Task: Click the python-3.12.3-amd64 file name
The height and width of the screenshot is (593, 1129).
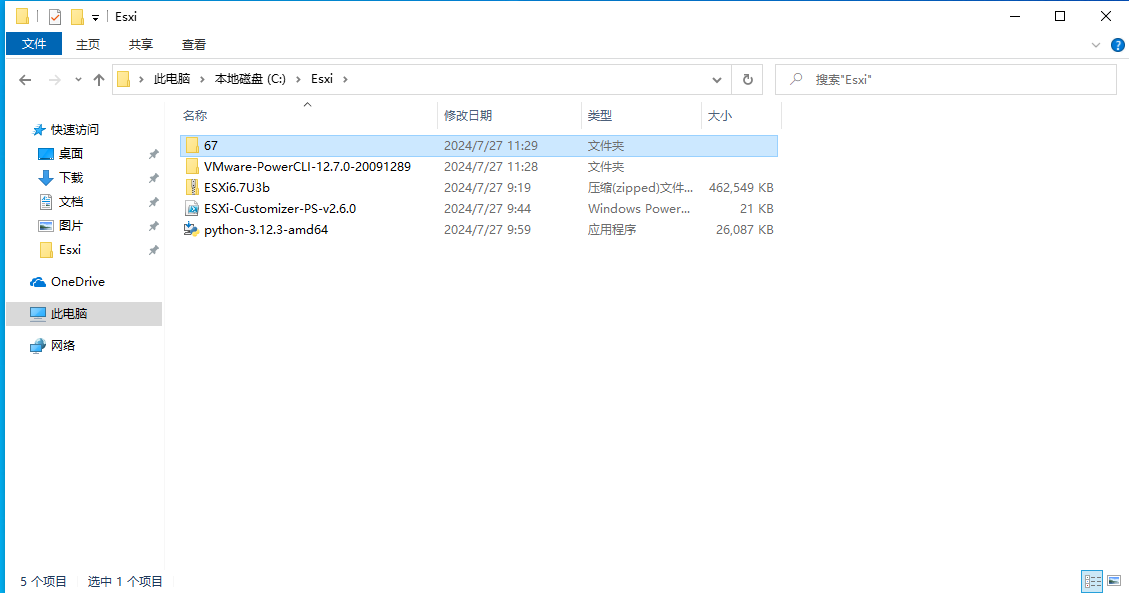Action: [266, 230]
